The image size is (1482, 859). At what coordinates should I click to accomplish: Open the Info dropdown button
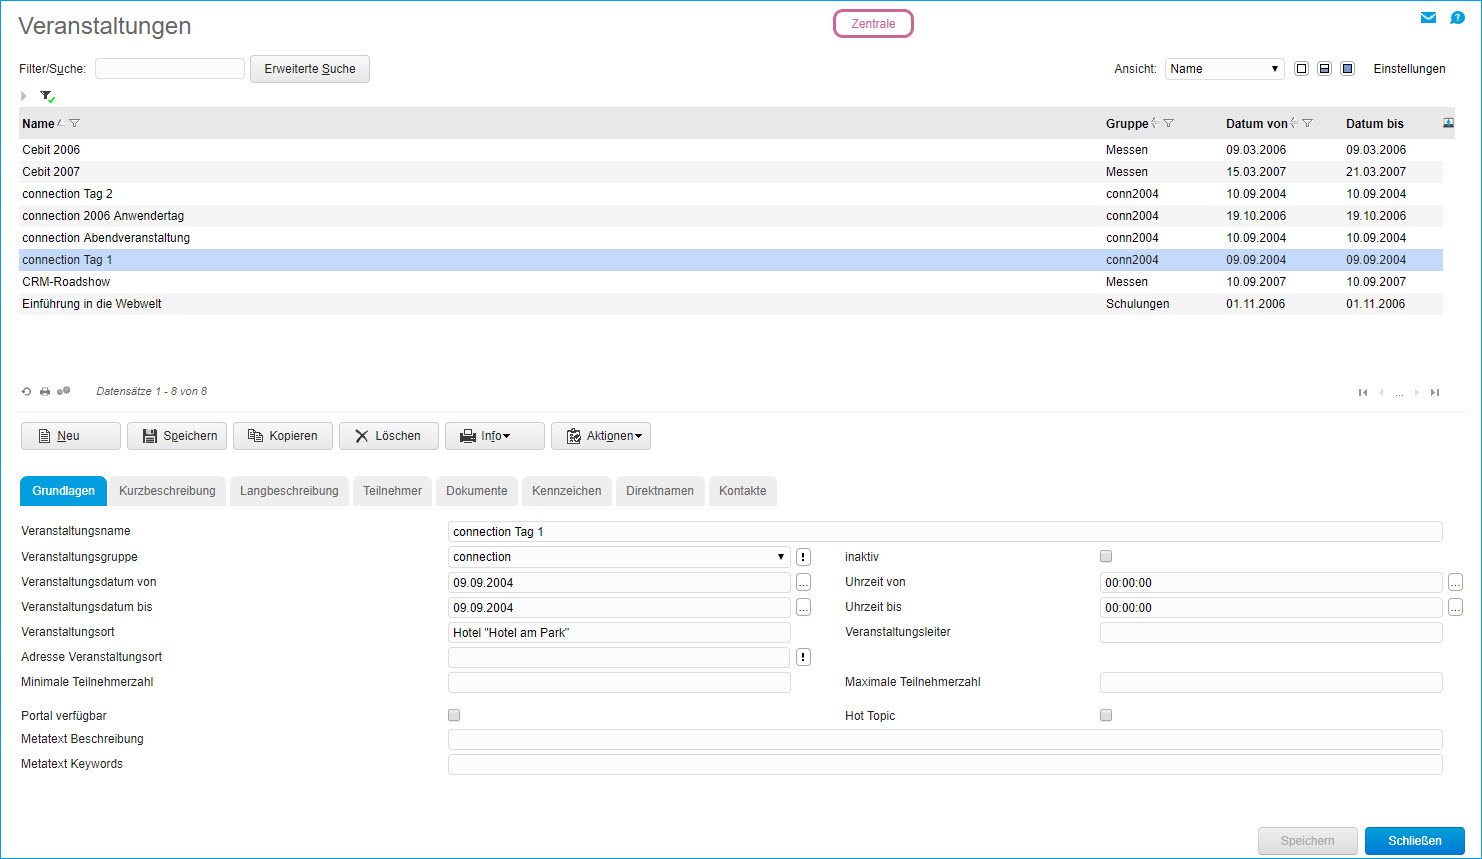coord(495,436)
